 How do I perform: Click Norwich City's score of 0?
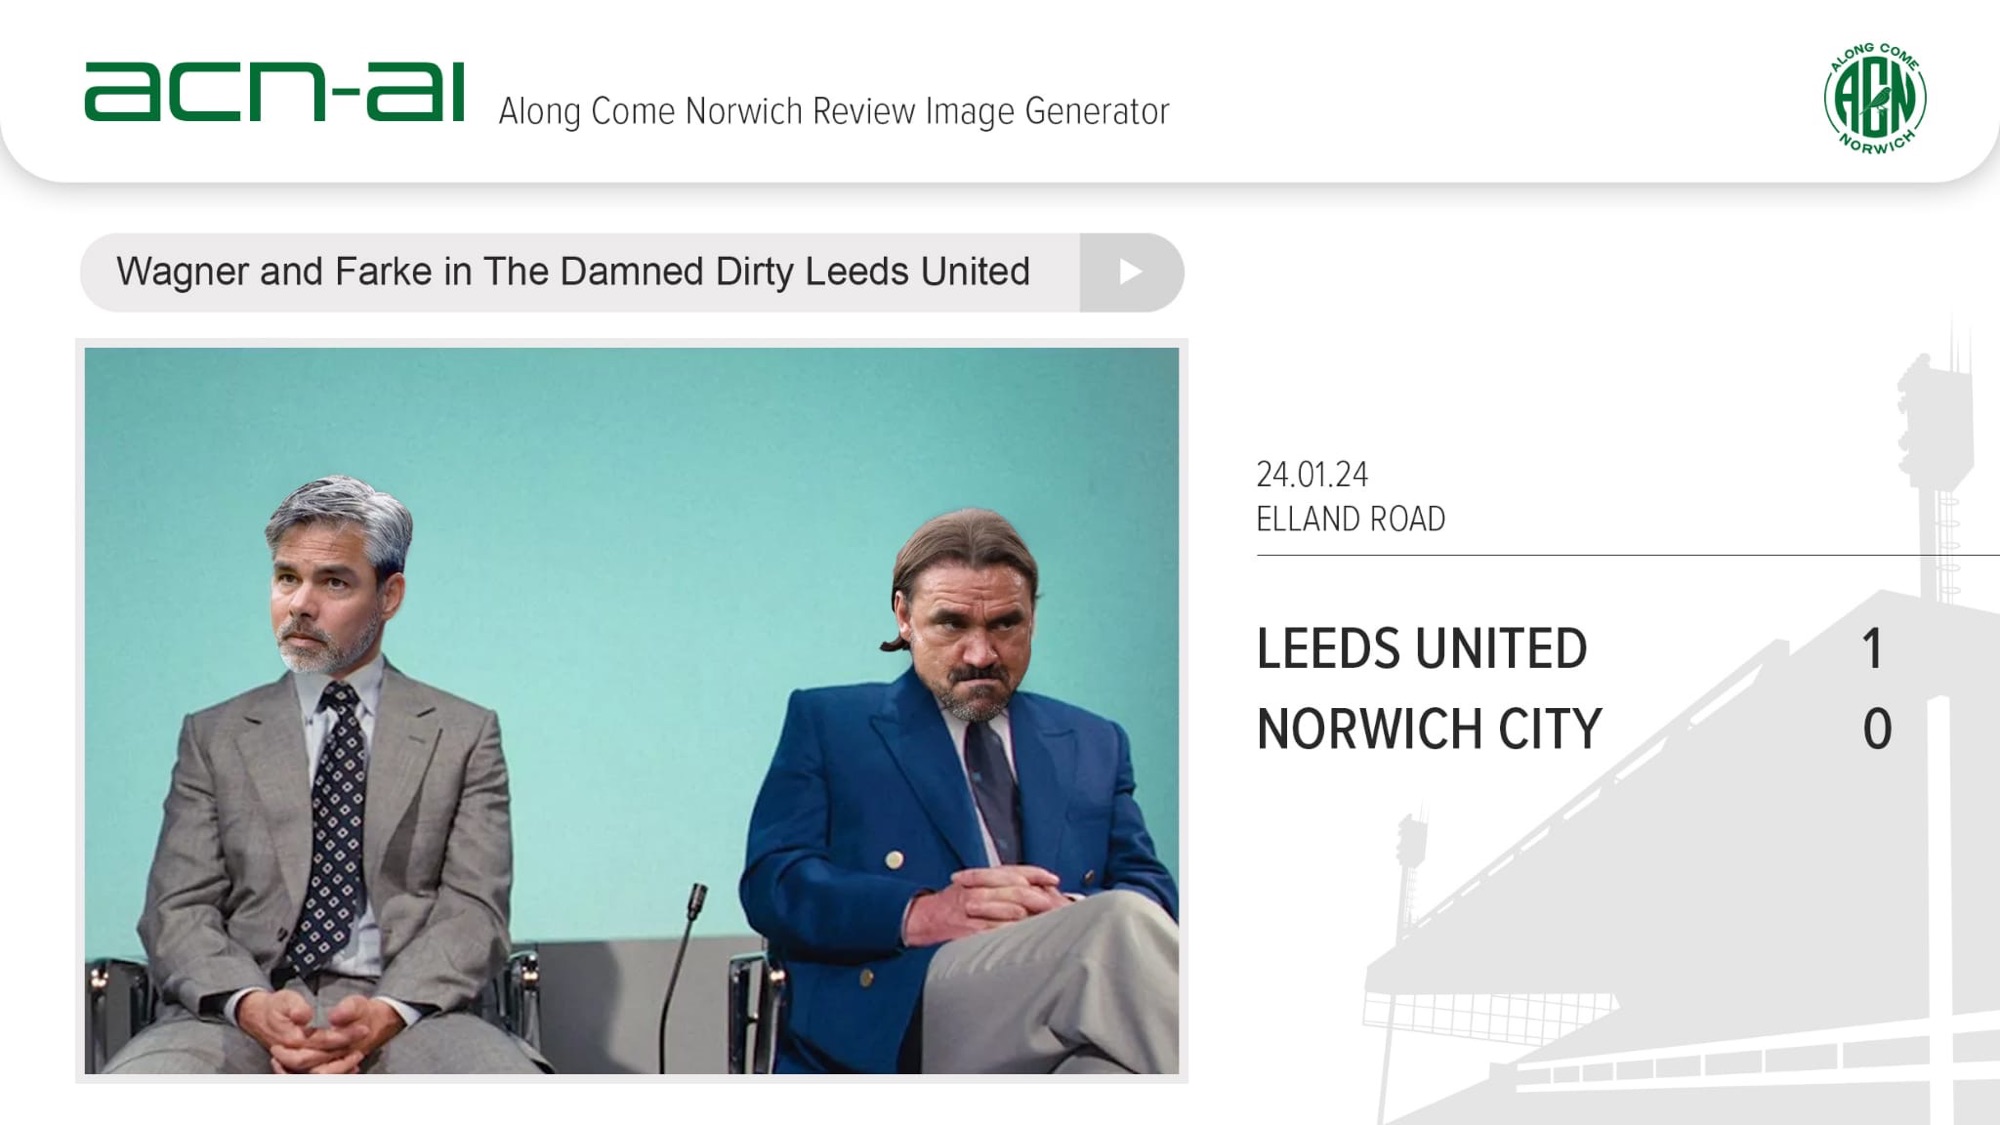[1877, 729]
